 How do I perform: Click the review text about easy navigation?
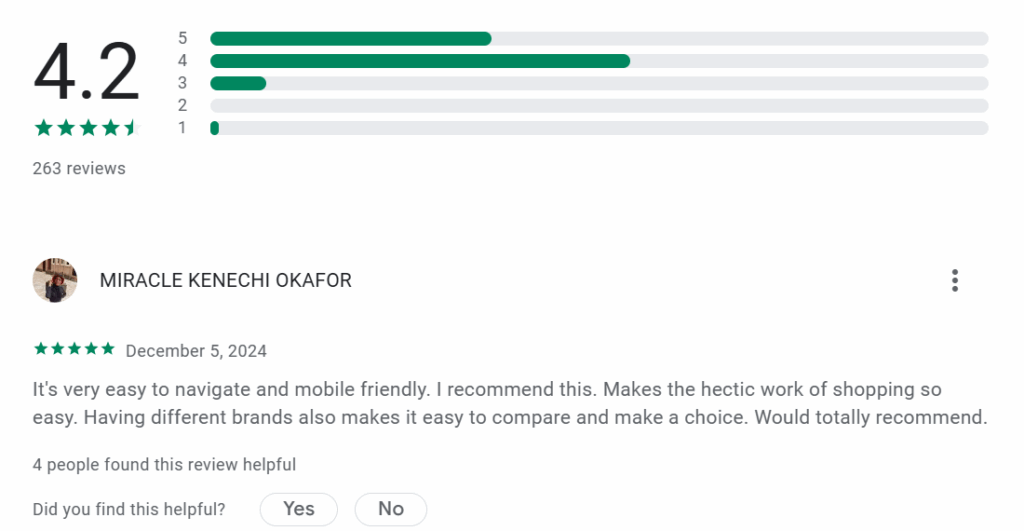[x=510, y=403]
